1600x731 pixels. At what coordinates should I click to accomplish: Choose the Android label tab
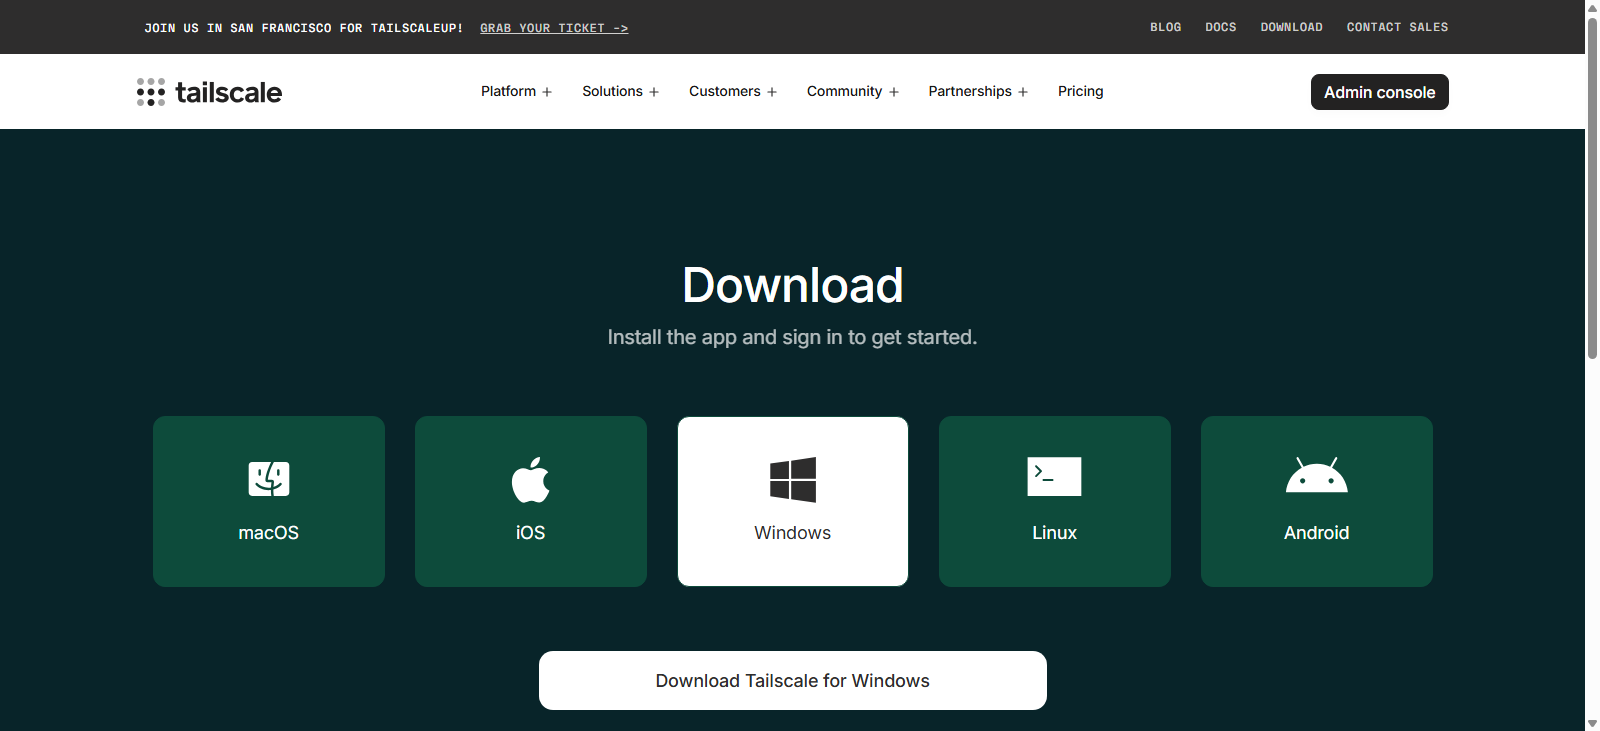point(1317,533)
